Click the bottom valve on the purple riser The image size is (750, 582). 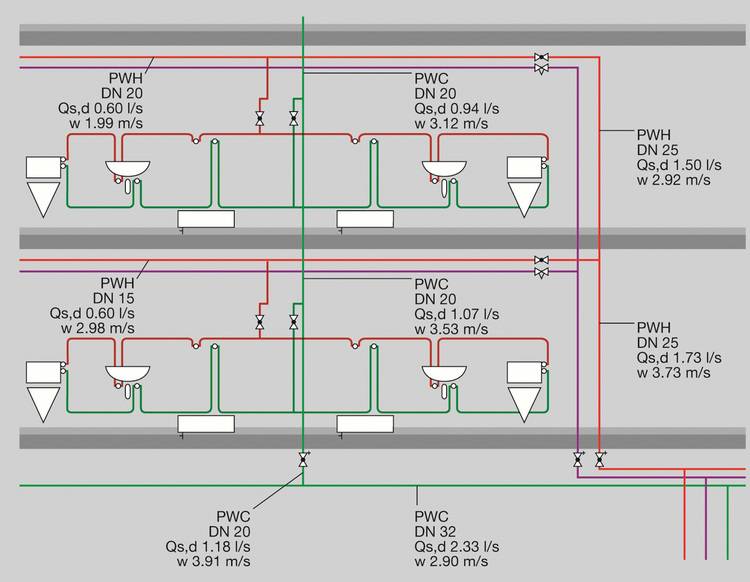click(578, 460)
